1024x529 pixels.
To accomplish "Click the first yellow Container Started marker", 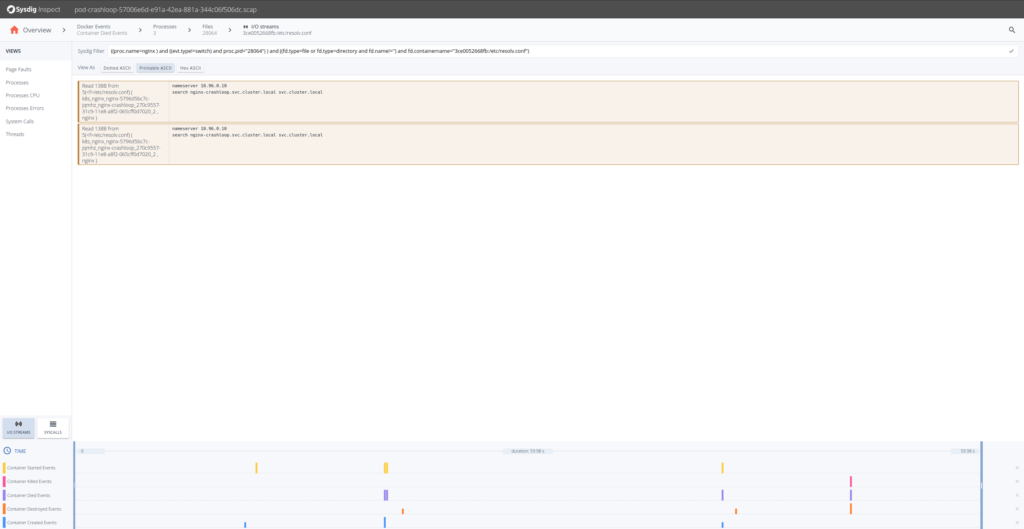I will [x=256, y=468].
